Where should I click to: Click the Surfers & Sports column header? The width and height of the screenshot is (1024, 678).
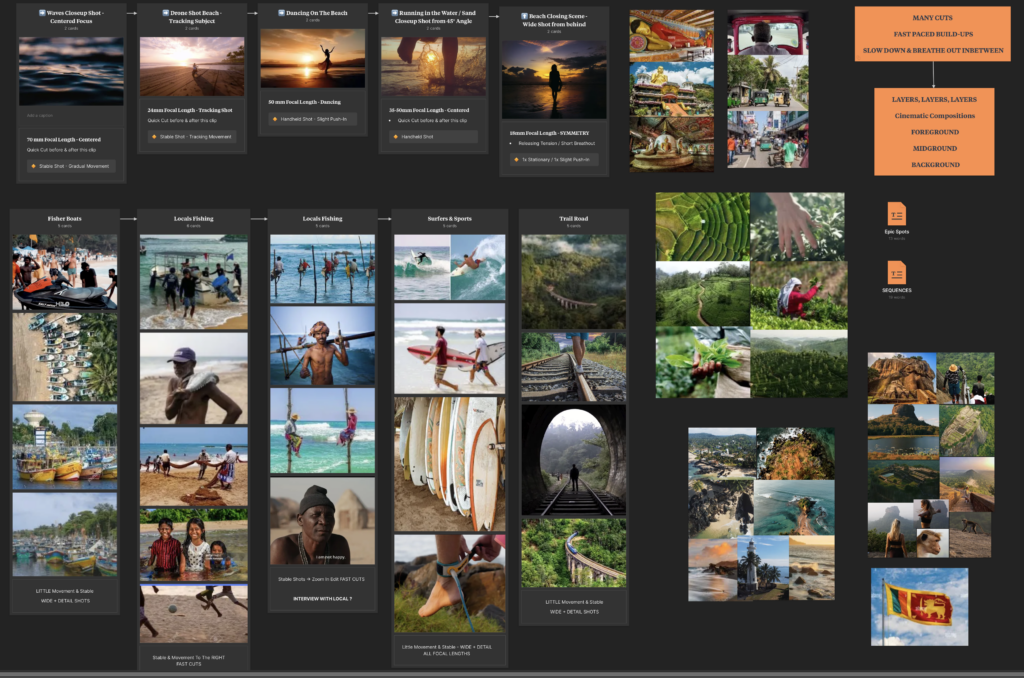pos(448,218)
